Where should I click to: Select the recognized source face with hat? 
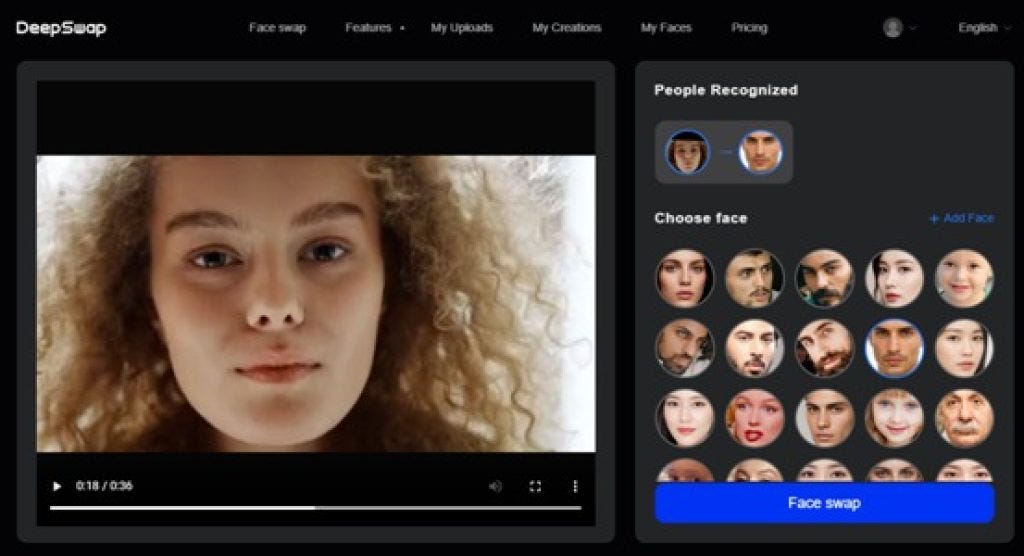click(x=687, y=152)
